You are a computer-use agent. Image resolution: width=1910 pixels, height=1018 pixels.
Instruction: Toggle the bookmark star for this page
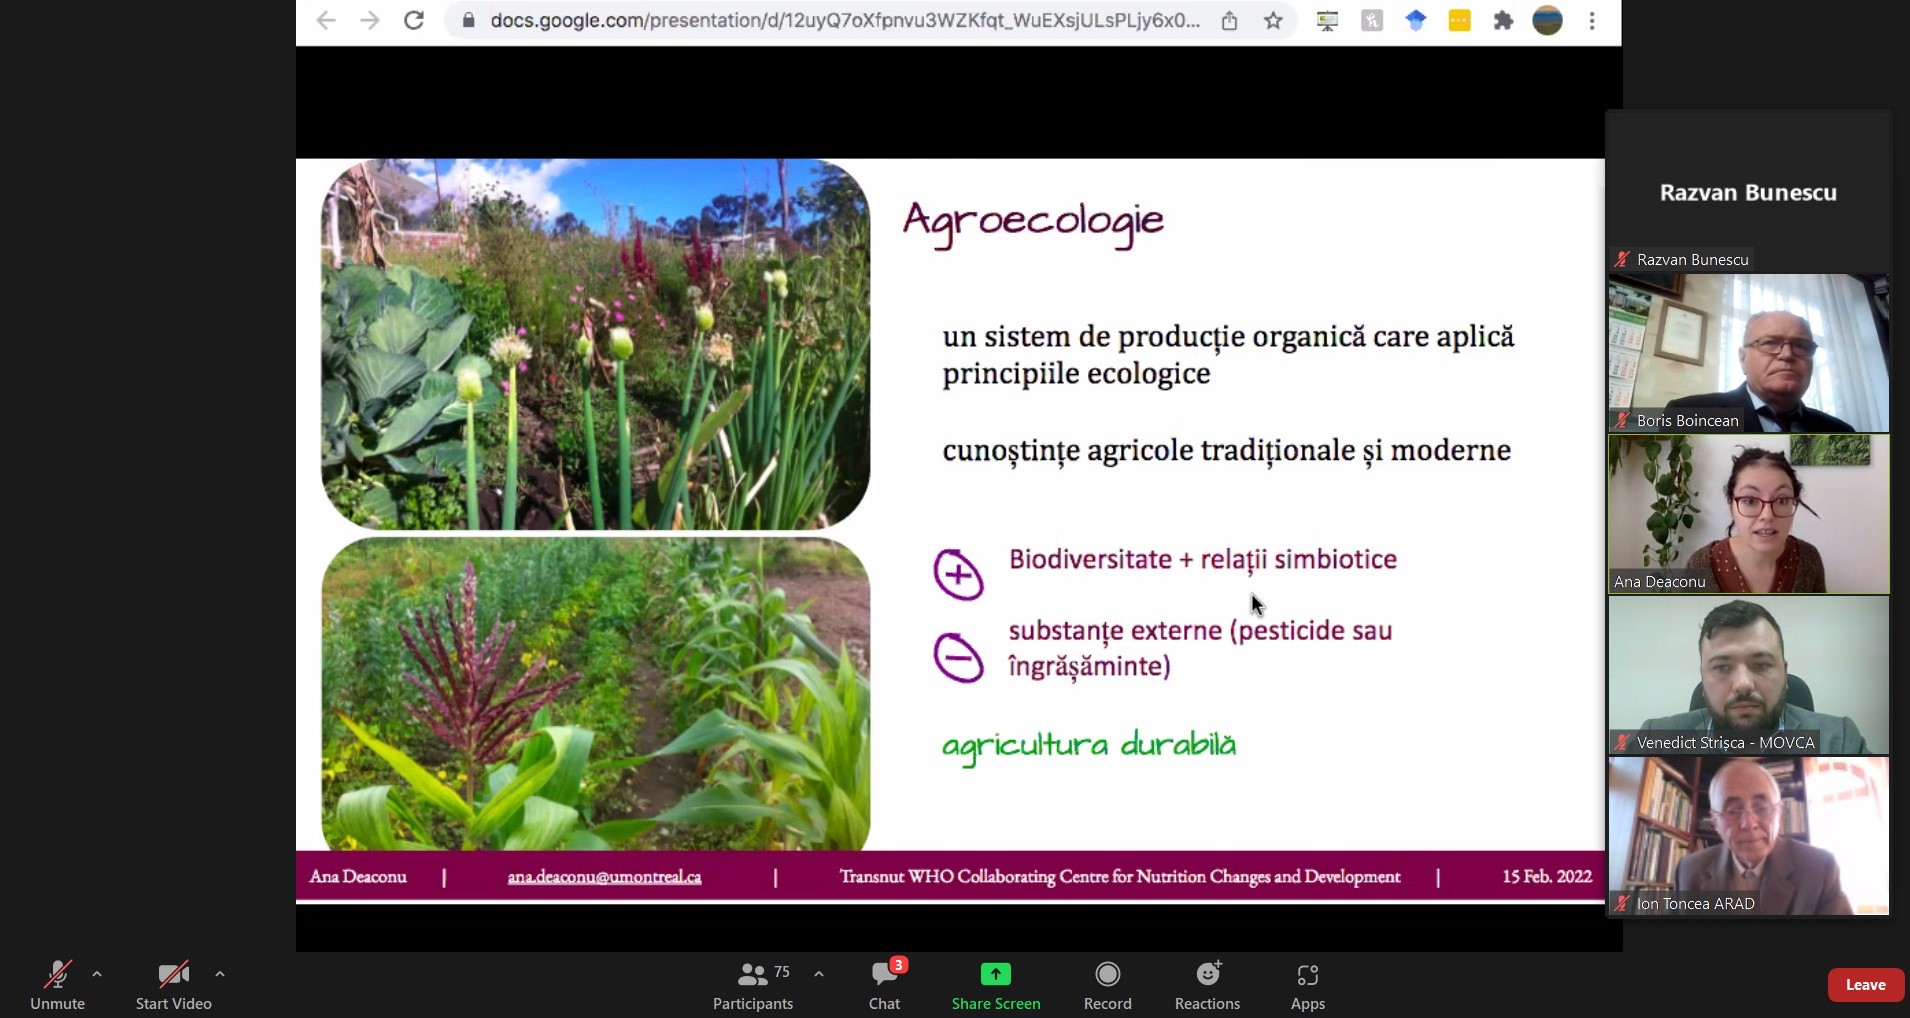coord(1272,20)
